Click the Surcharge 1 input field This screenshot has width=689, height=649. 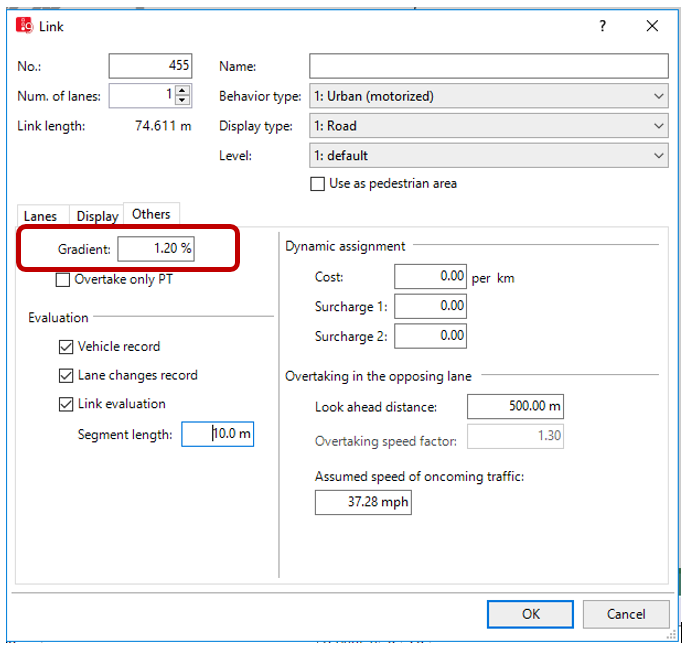[430, 306]
